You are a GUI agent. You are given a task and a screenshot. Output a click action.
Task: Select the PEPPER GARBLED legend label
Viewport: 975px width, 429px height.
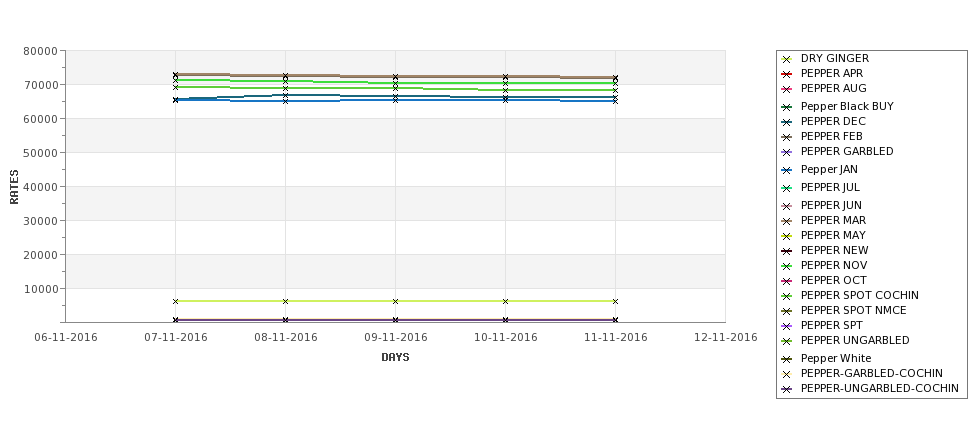(x=847, y=151)
